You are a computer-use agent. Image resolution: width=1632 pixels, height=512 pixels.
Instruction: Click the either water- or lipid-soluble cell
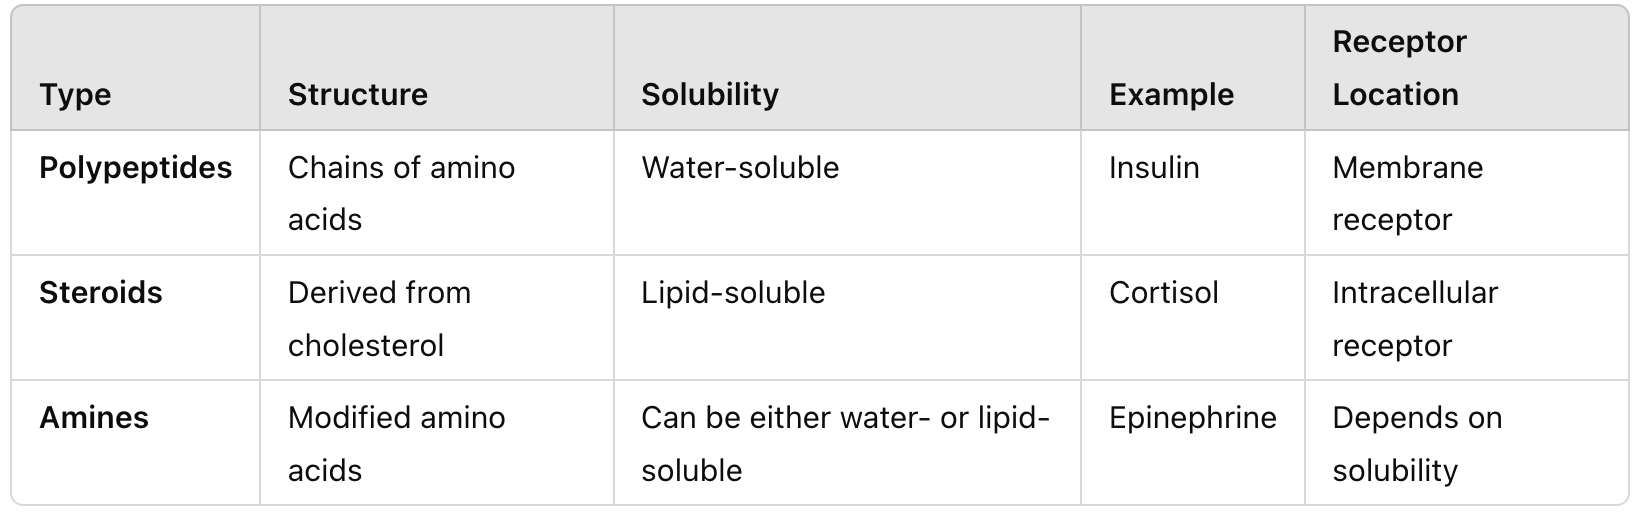coord(846,444)
